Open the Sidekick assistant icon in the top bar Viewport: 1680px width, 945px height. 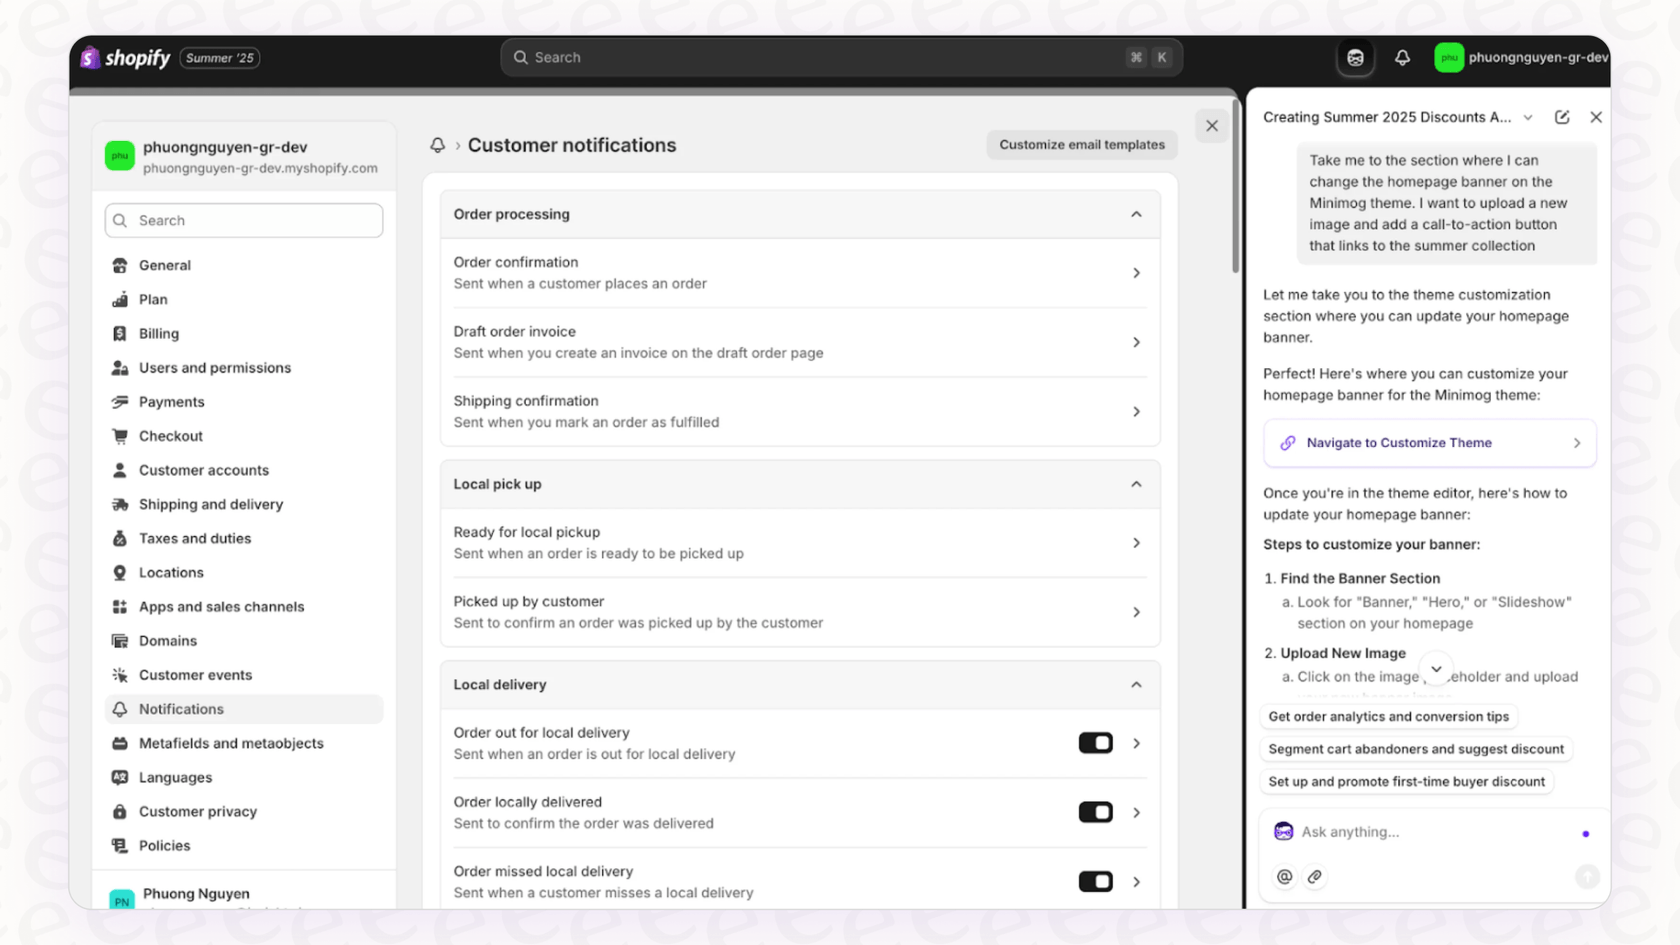[x=1355, y=57]
